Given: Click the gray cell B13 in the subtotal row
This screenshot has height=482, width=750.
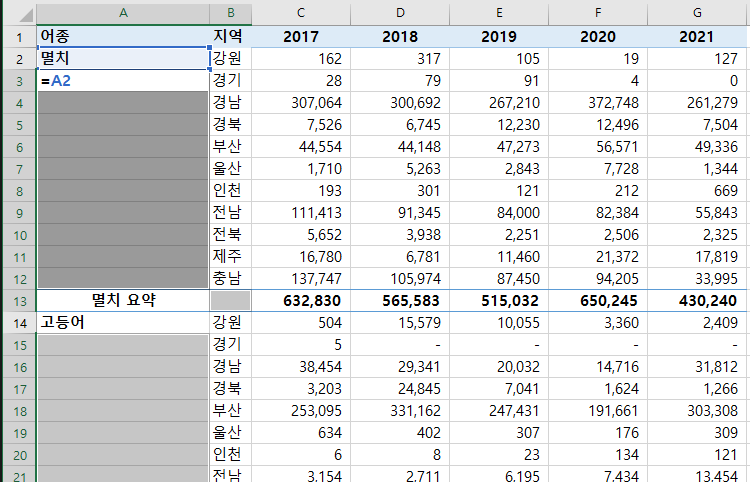Looking at the screenshot, I should (x=231, y=300).
